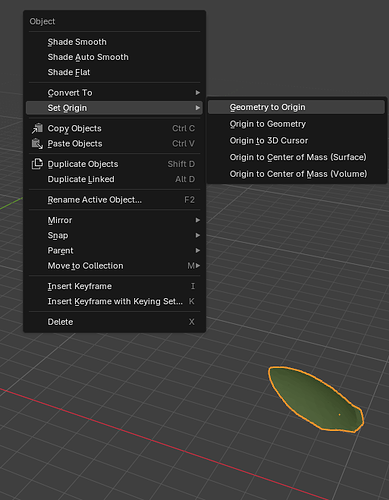Choose Shade Smooth from Object menu

[x=114, y=42]
